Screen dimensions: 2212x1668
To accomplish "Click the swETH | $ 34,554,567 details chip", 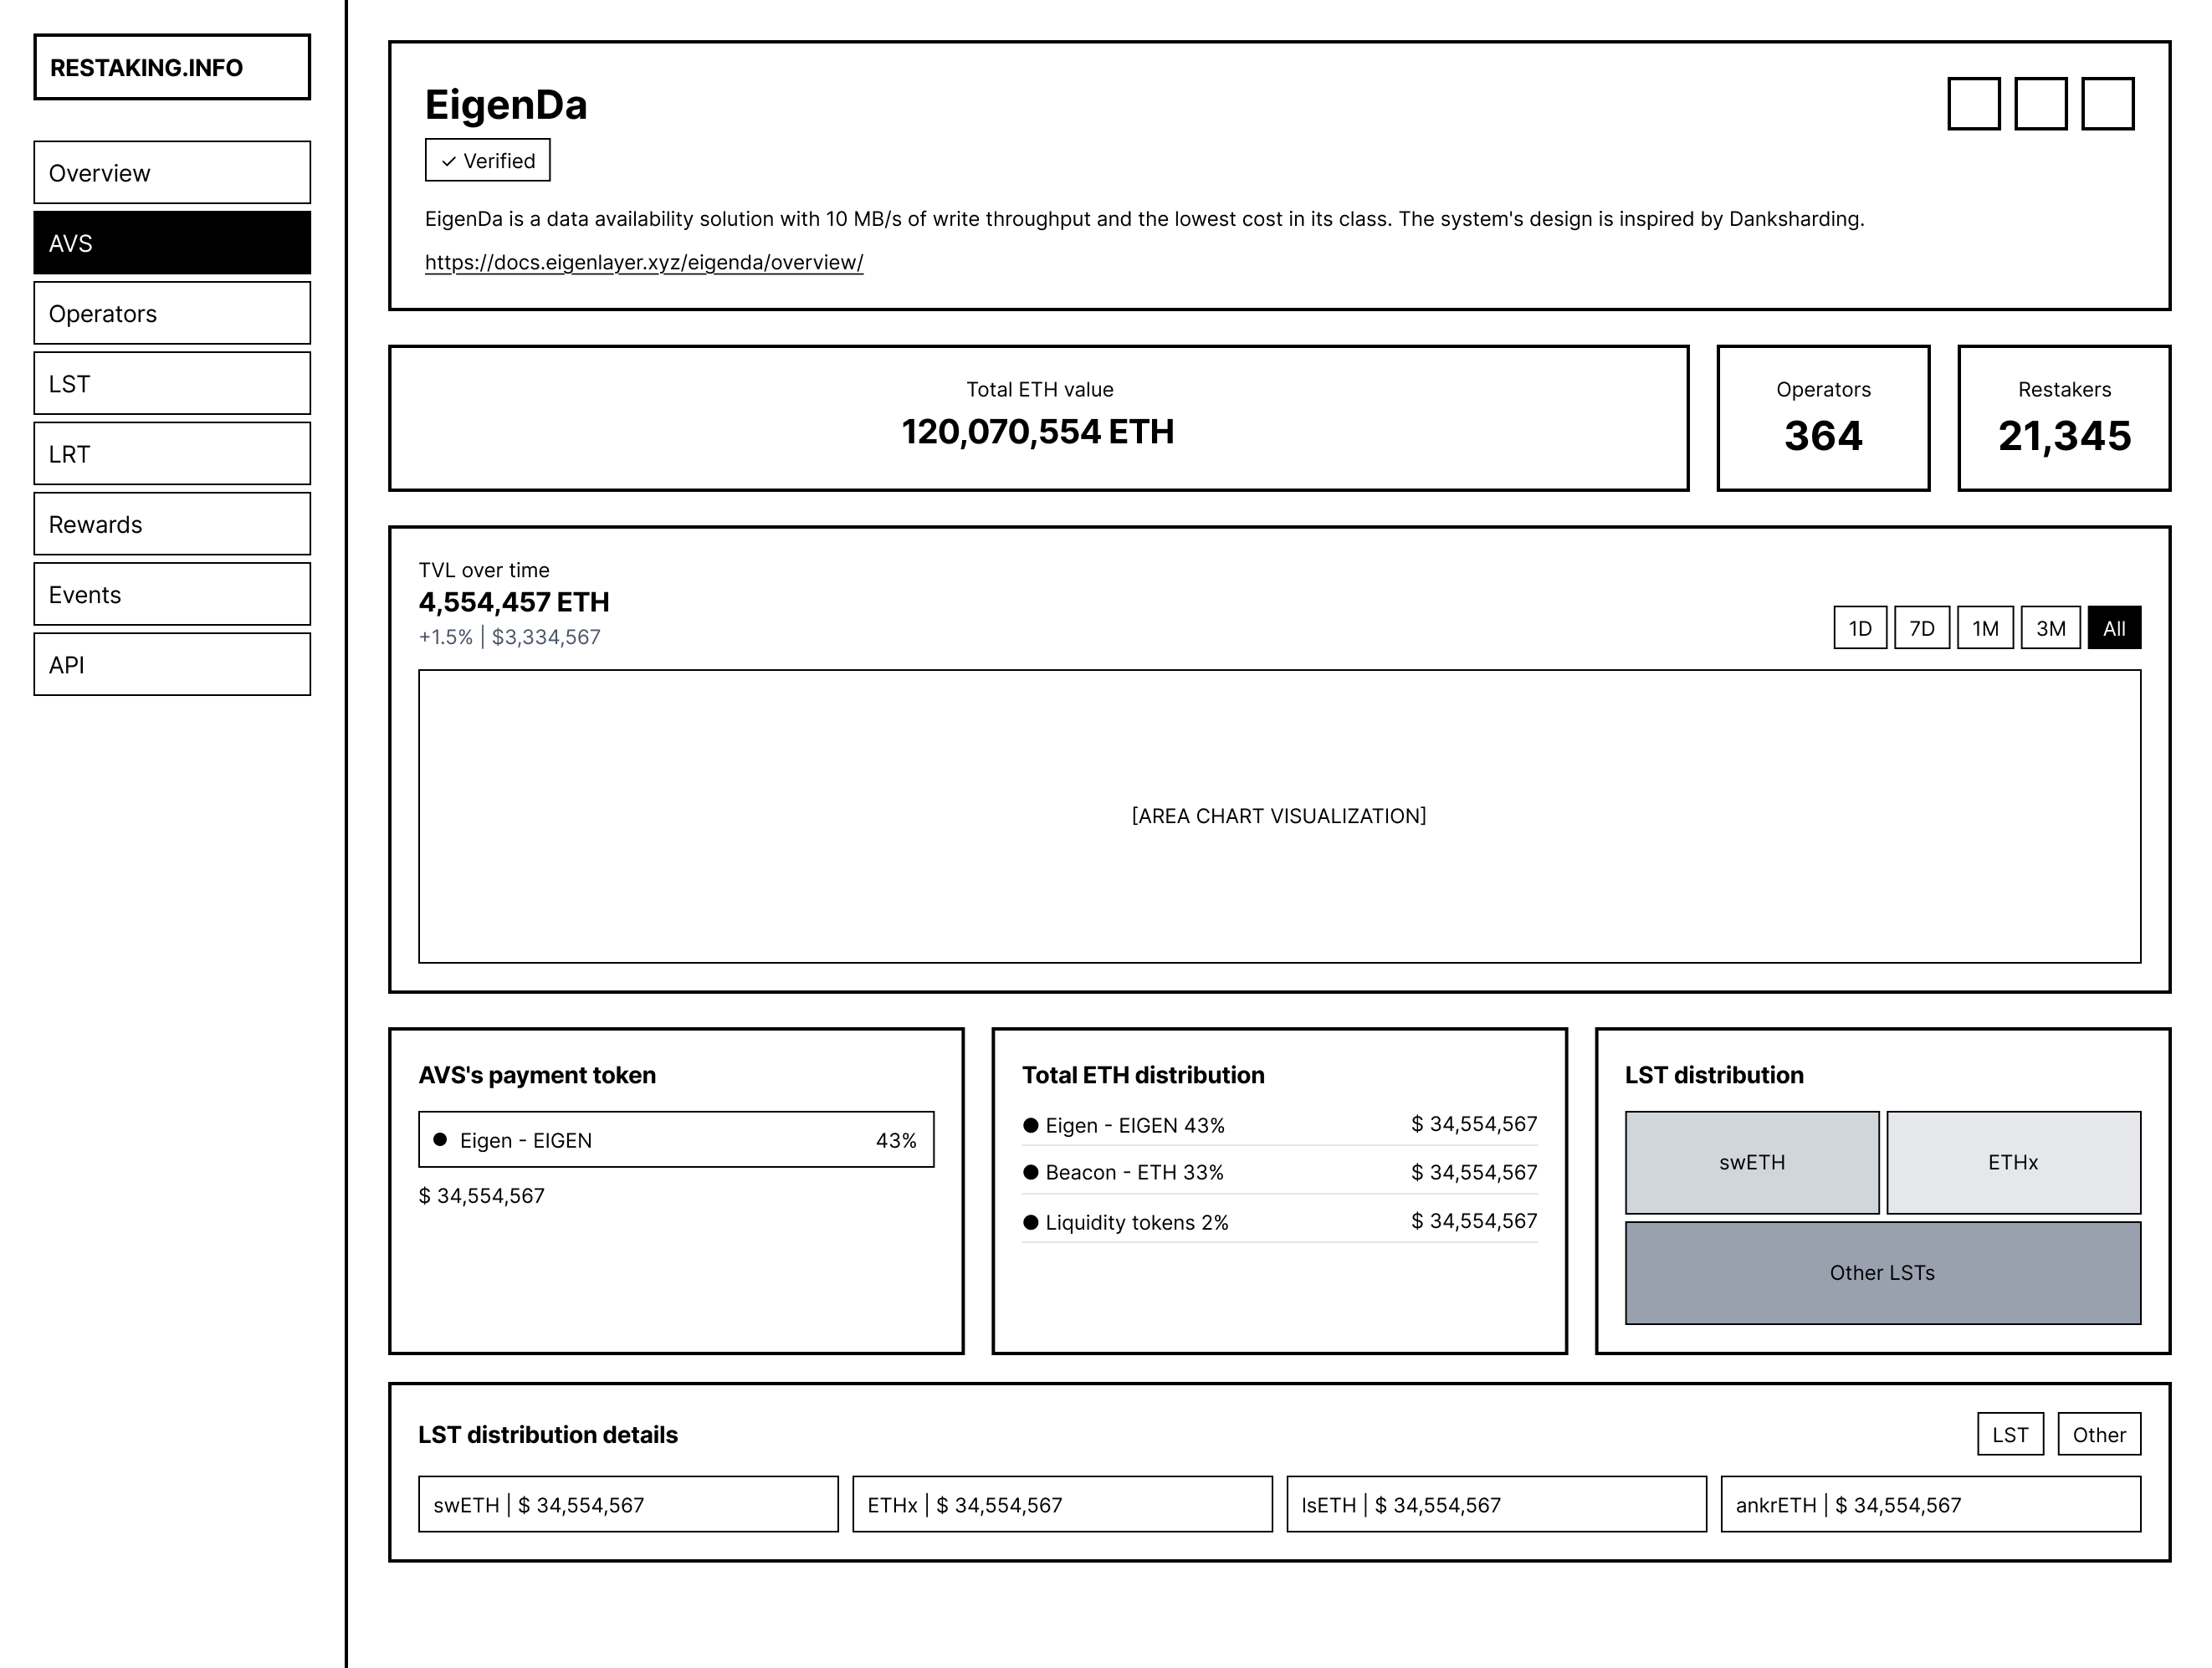I will (x=628, y=1504).
